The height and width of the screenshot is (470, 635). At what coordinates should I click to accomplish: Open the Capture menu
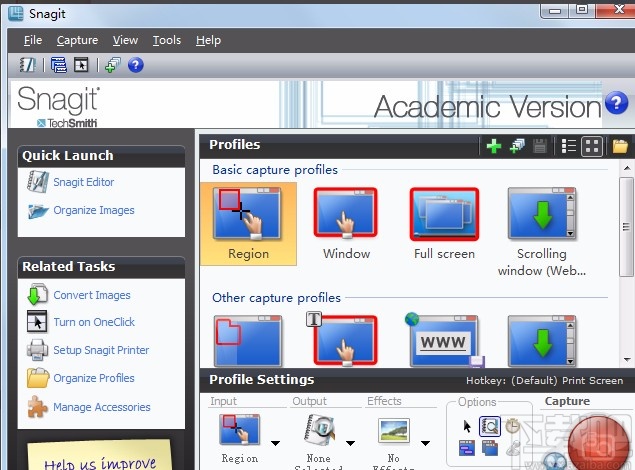click(x=77, y=40)
